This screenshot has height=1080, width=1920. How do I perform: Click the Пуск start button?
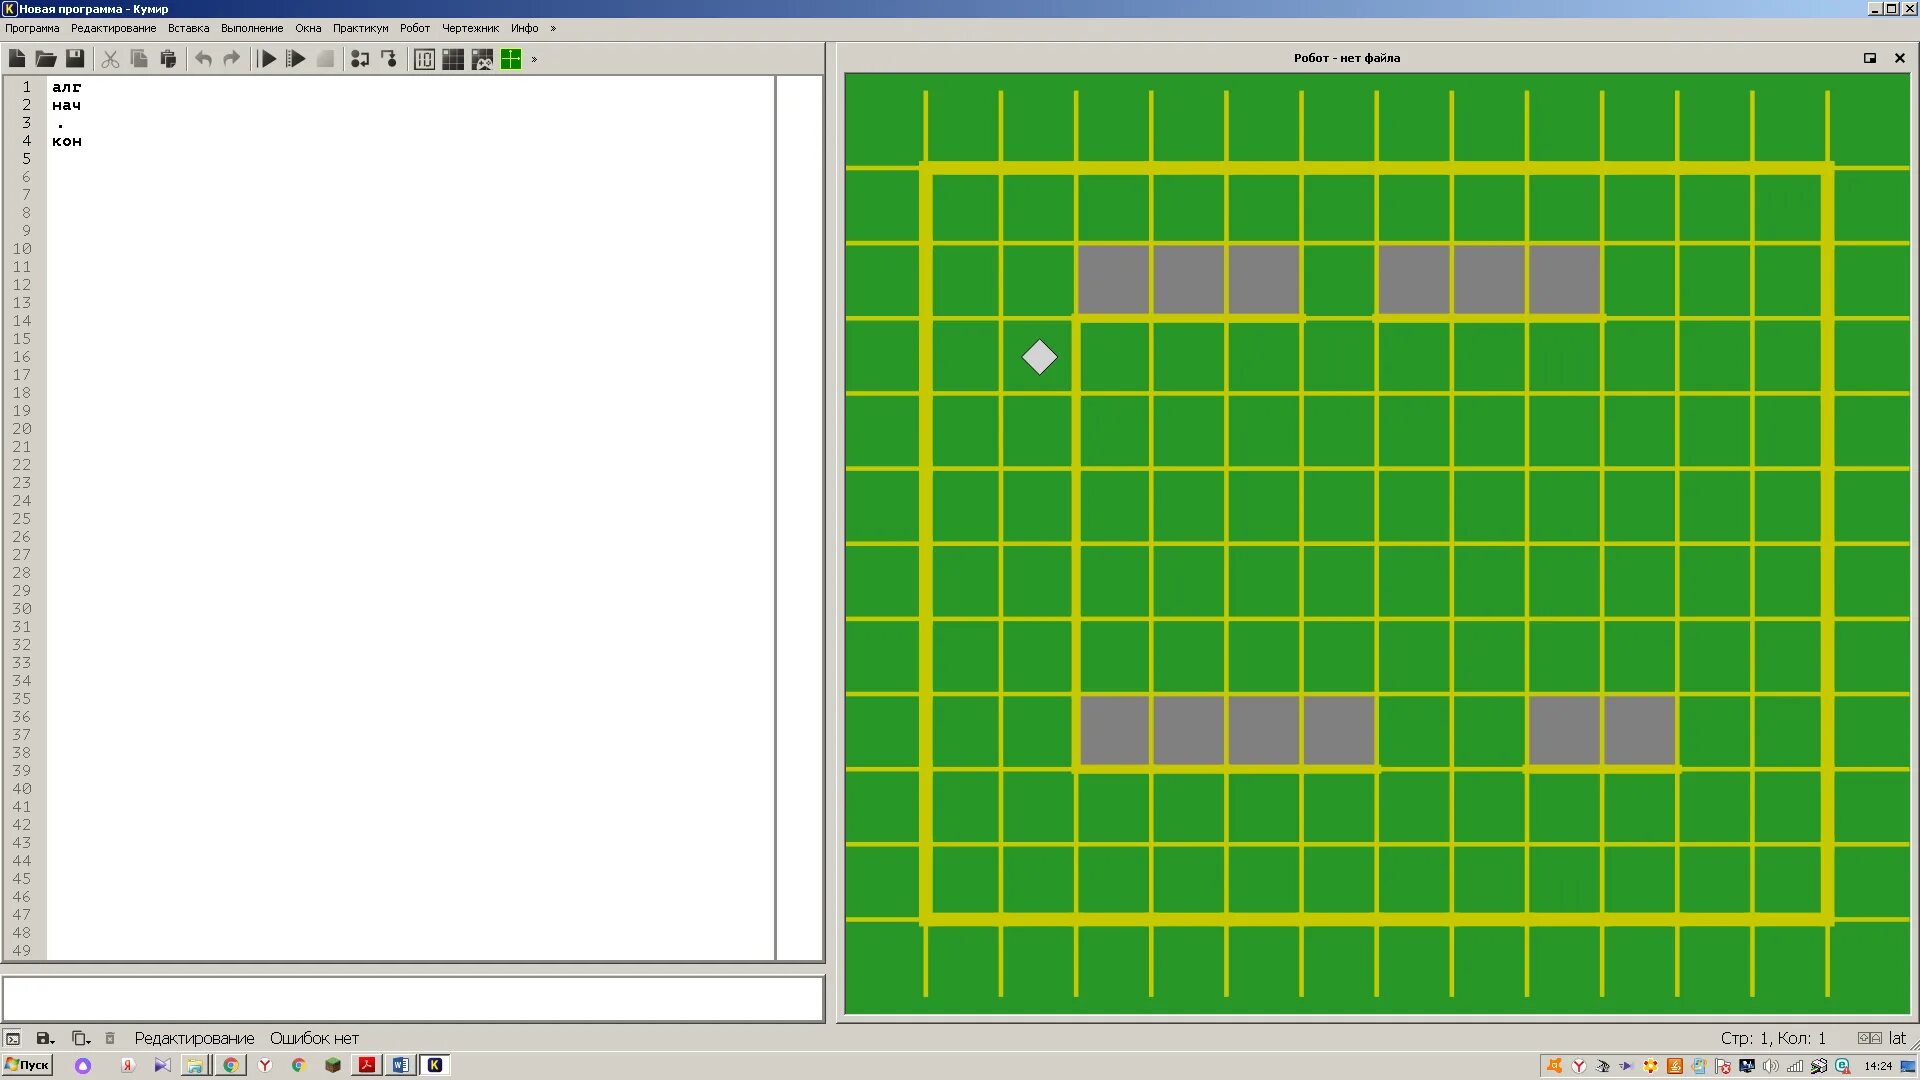(28, 1065)
